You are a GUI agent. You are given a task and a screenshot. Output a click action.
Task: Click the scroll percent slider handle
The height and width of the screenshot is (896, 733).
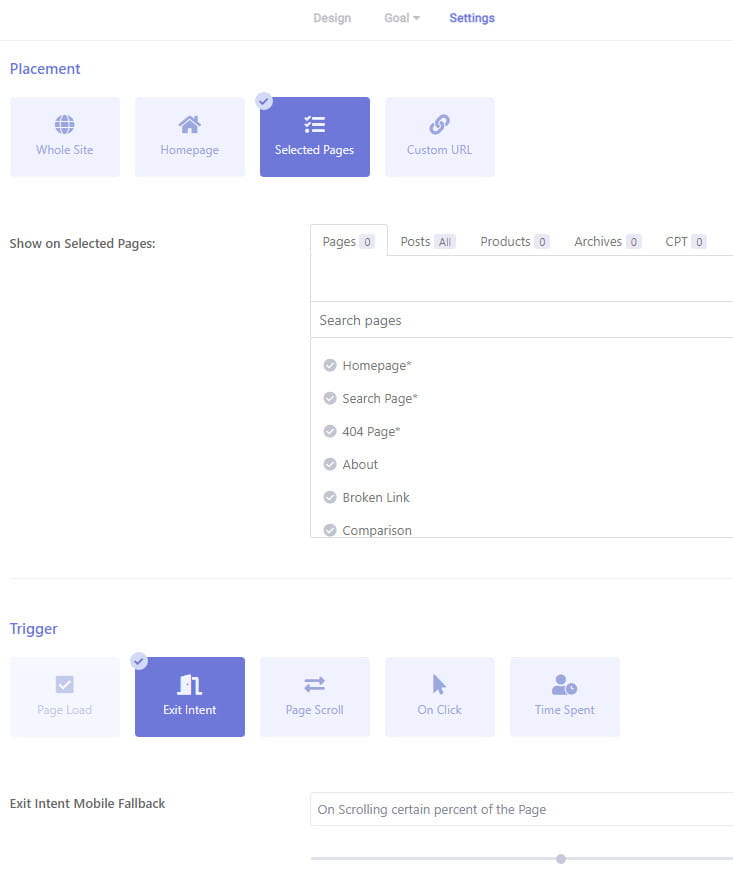point(561,859)
